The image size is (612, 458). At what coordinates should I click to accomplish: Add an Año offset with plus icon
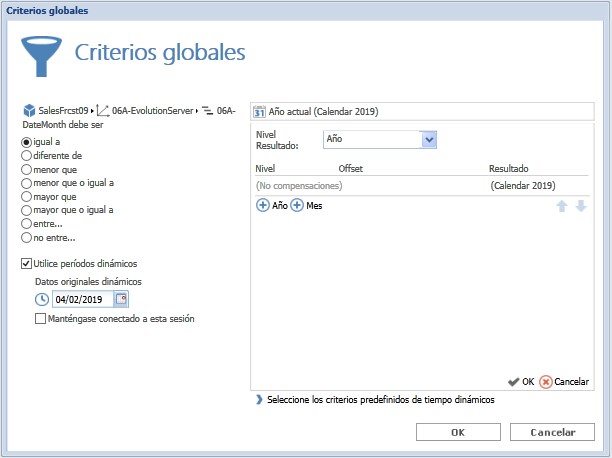pyautogui.click(x=263, y=205)
